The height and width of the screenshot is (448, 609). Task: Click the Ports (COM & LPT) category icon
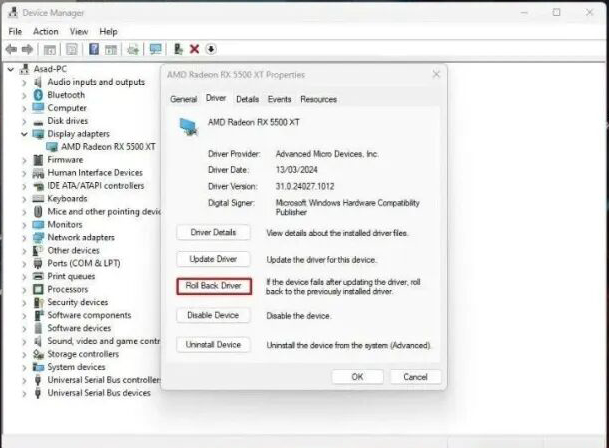click(x=38, y=263)
